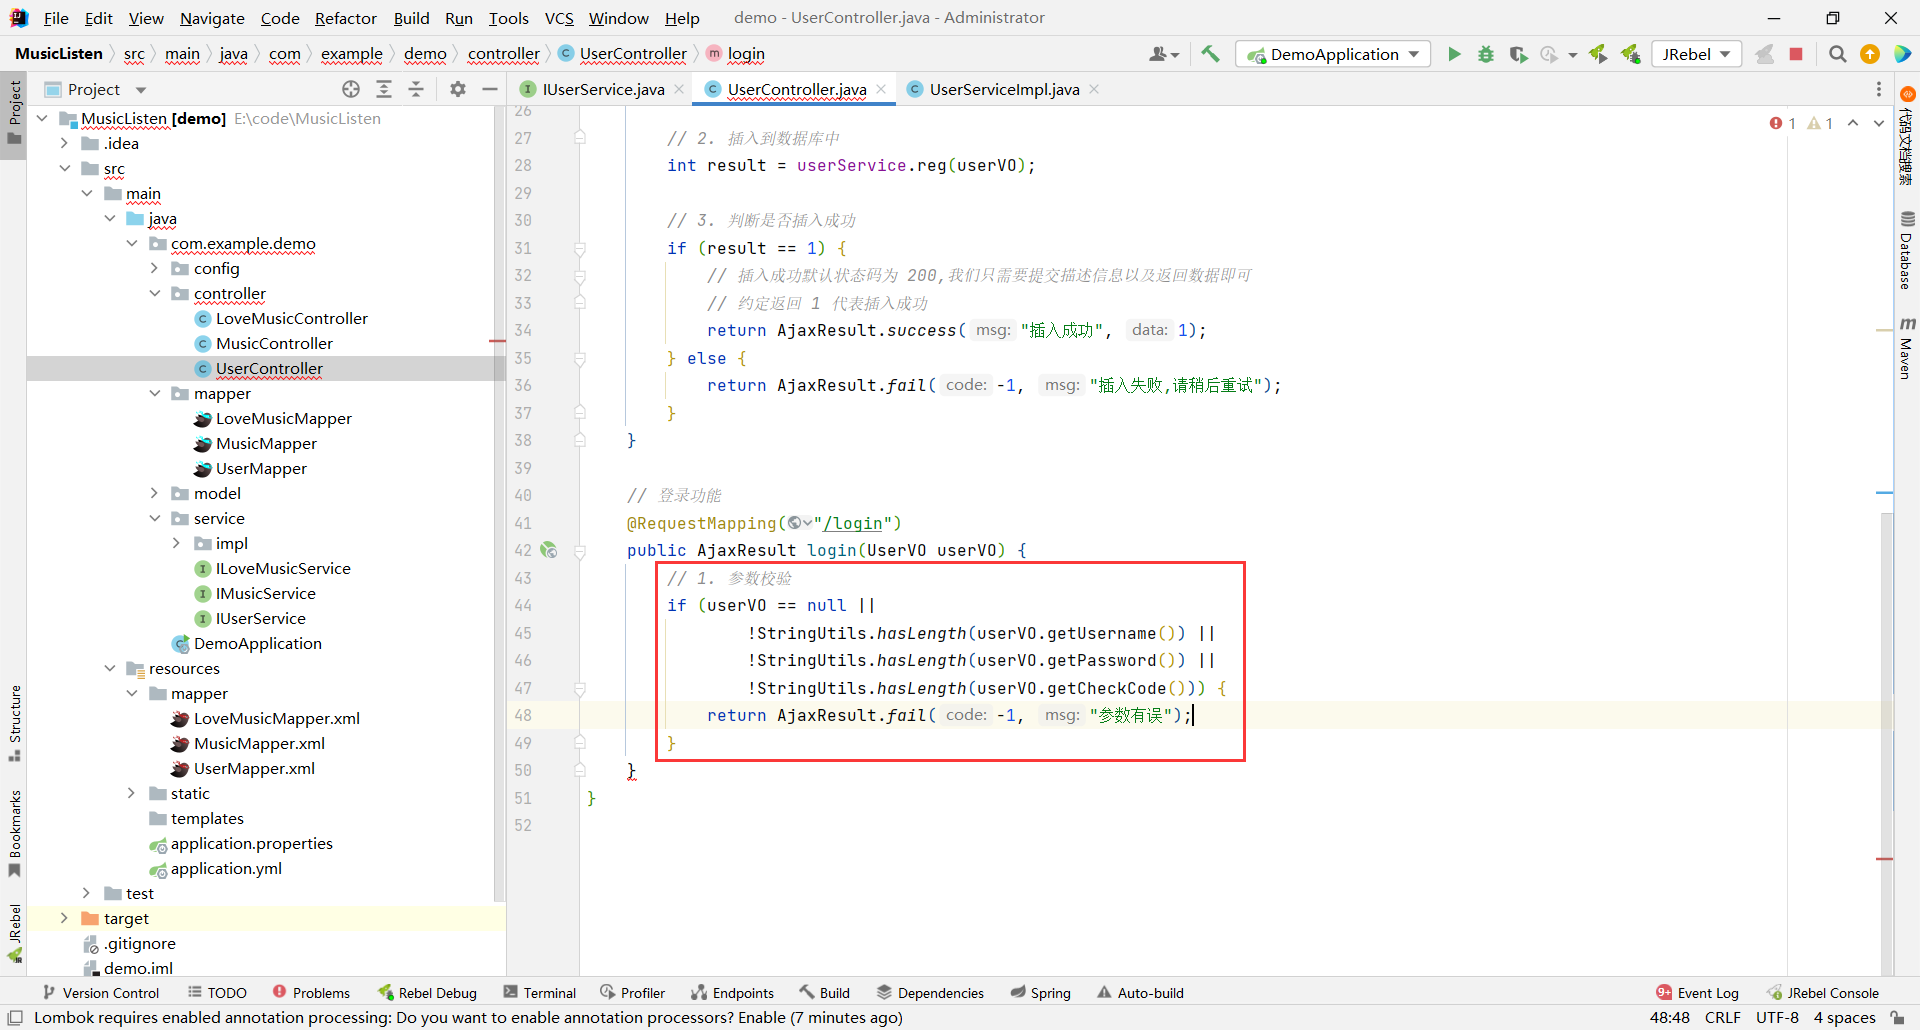Collapse the controller package
Viewport: 1920px width, 1030px height.
tap(155, 293)
